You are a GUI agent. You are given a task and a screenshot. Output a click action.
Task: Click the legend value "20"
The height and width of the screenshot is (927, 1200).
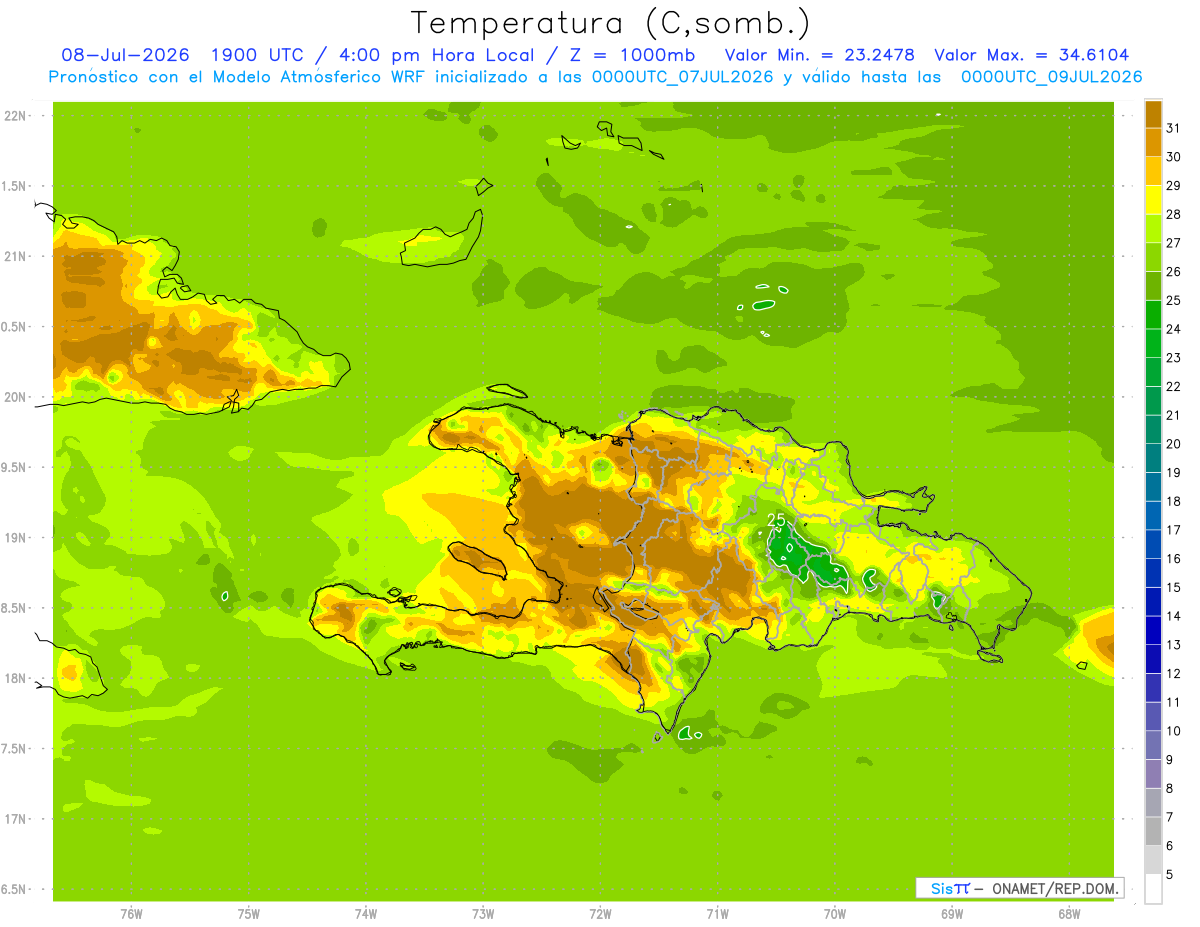pos(1174,444)
